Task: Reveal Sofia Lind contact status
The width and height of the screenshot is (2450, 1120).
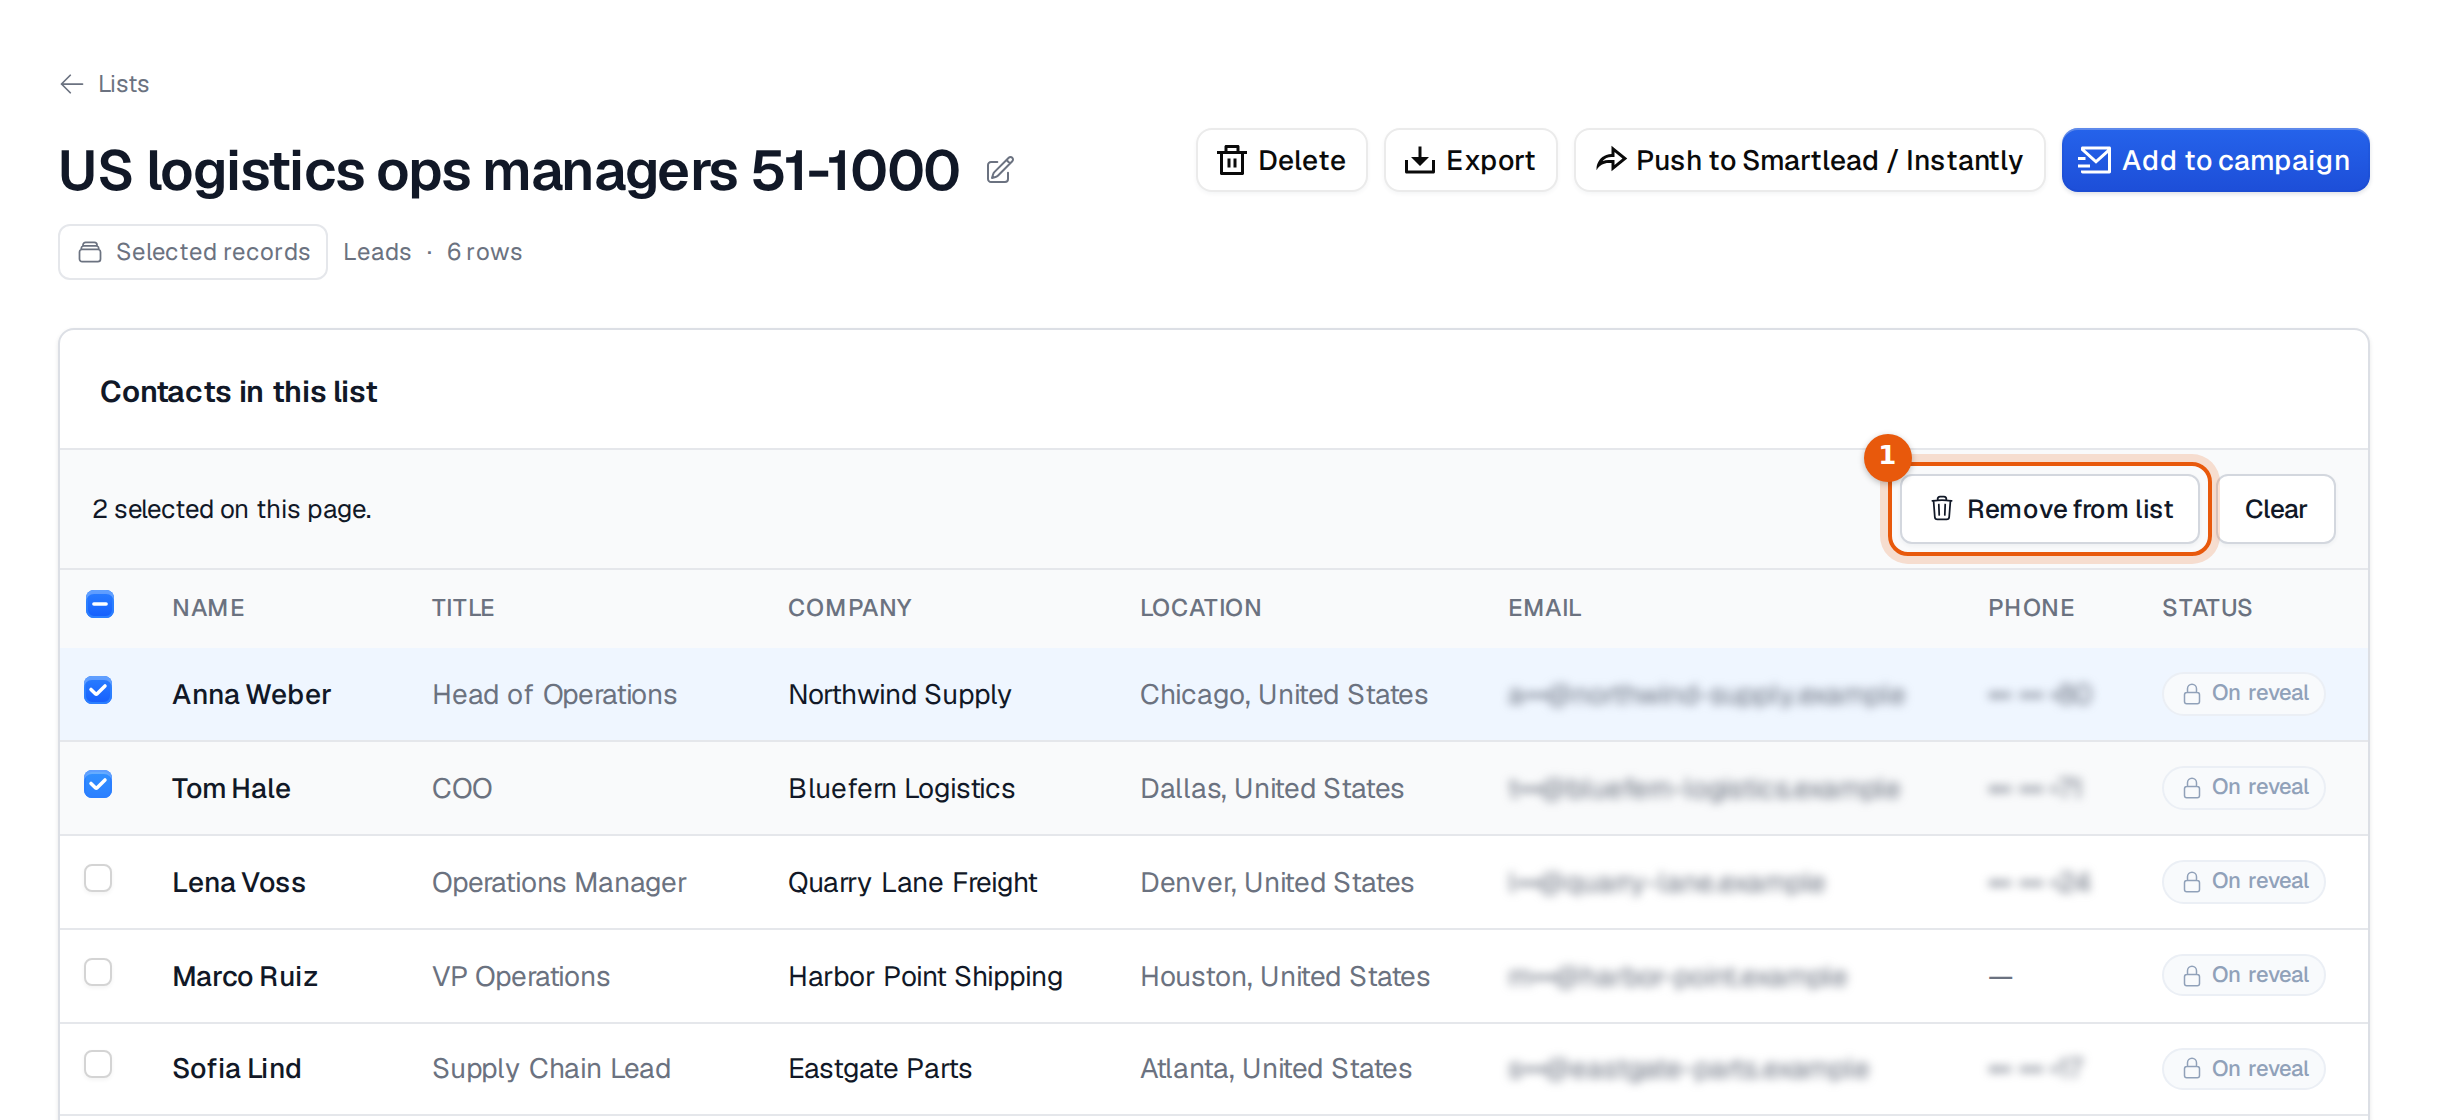Action: click(x=2243, y=1069)
